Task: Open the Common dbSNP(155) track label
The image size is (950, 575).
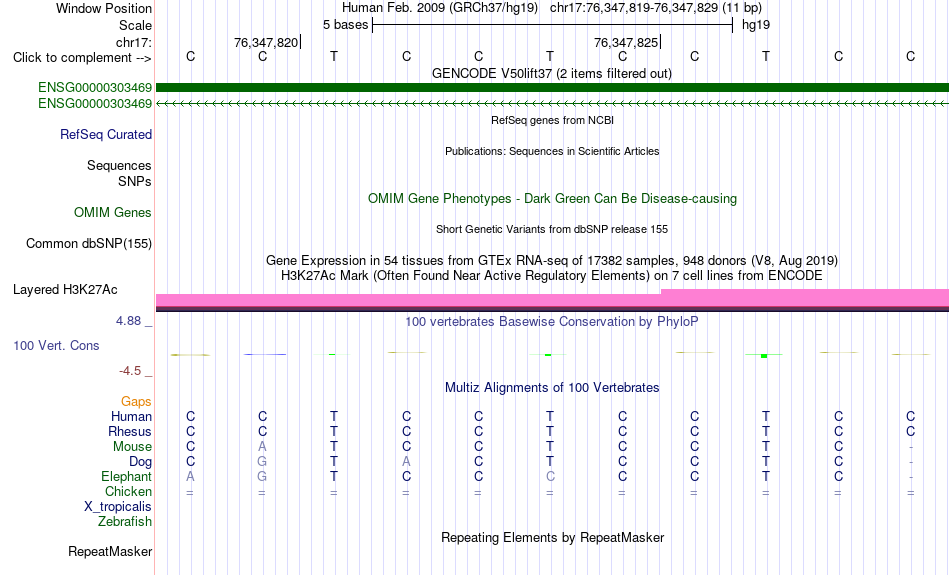Action: [x=88, y=244]
